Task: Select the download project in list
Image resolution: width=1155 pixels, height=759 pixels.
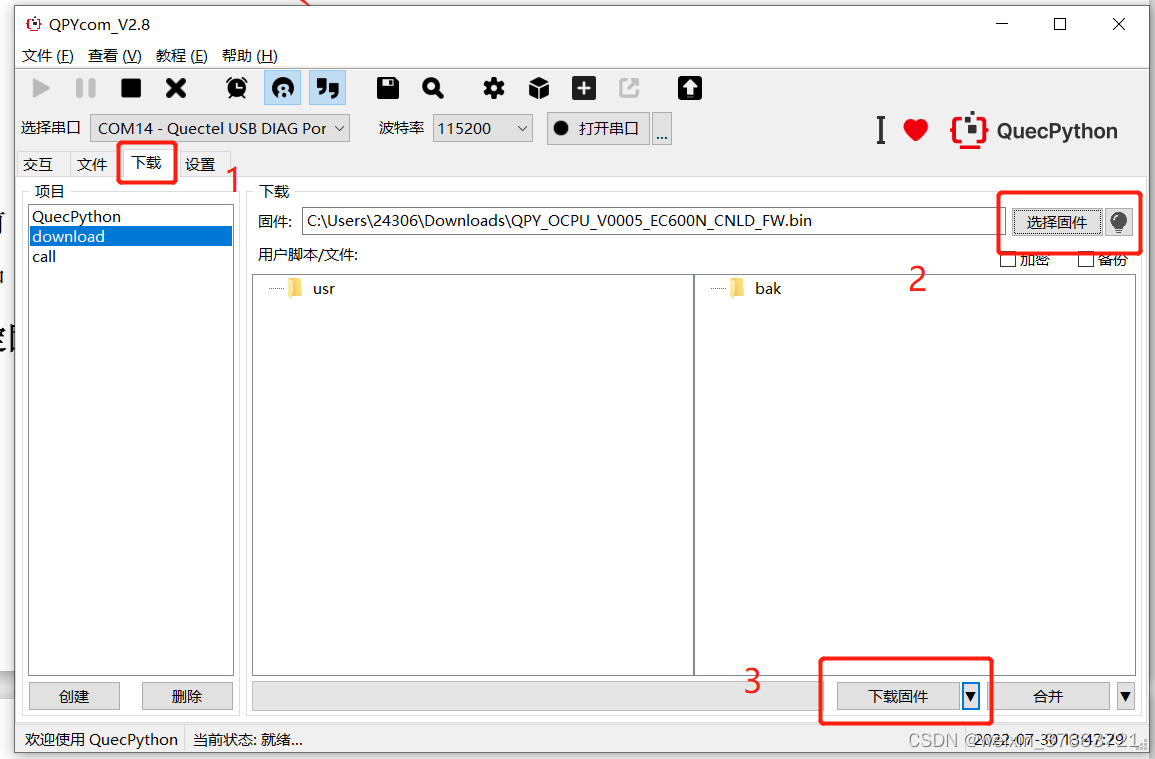Action: pos(130,237)
